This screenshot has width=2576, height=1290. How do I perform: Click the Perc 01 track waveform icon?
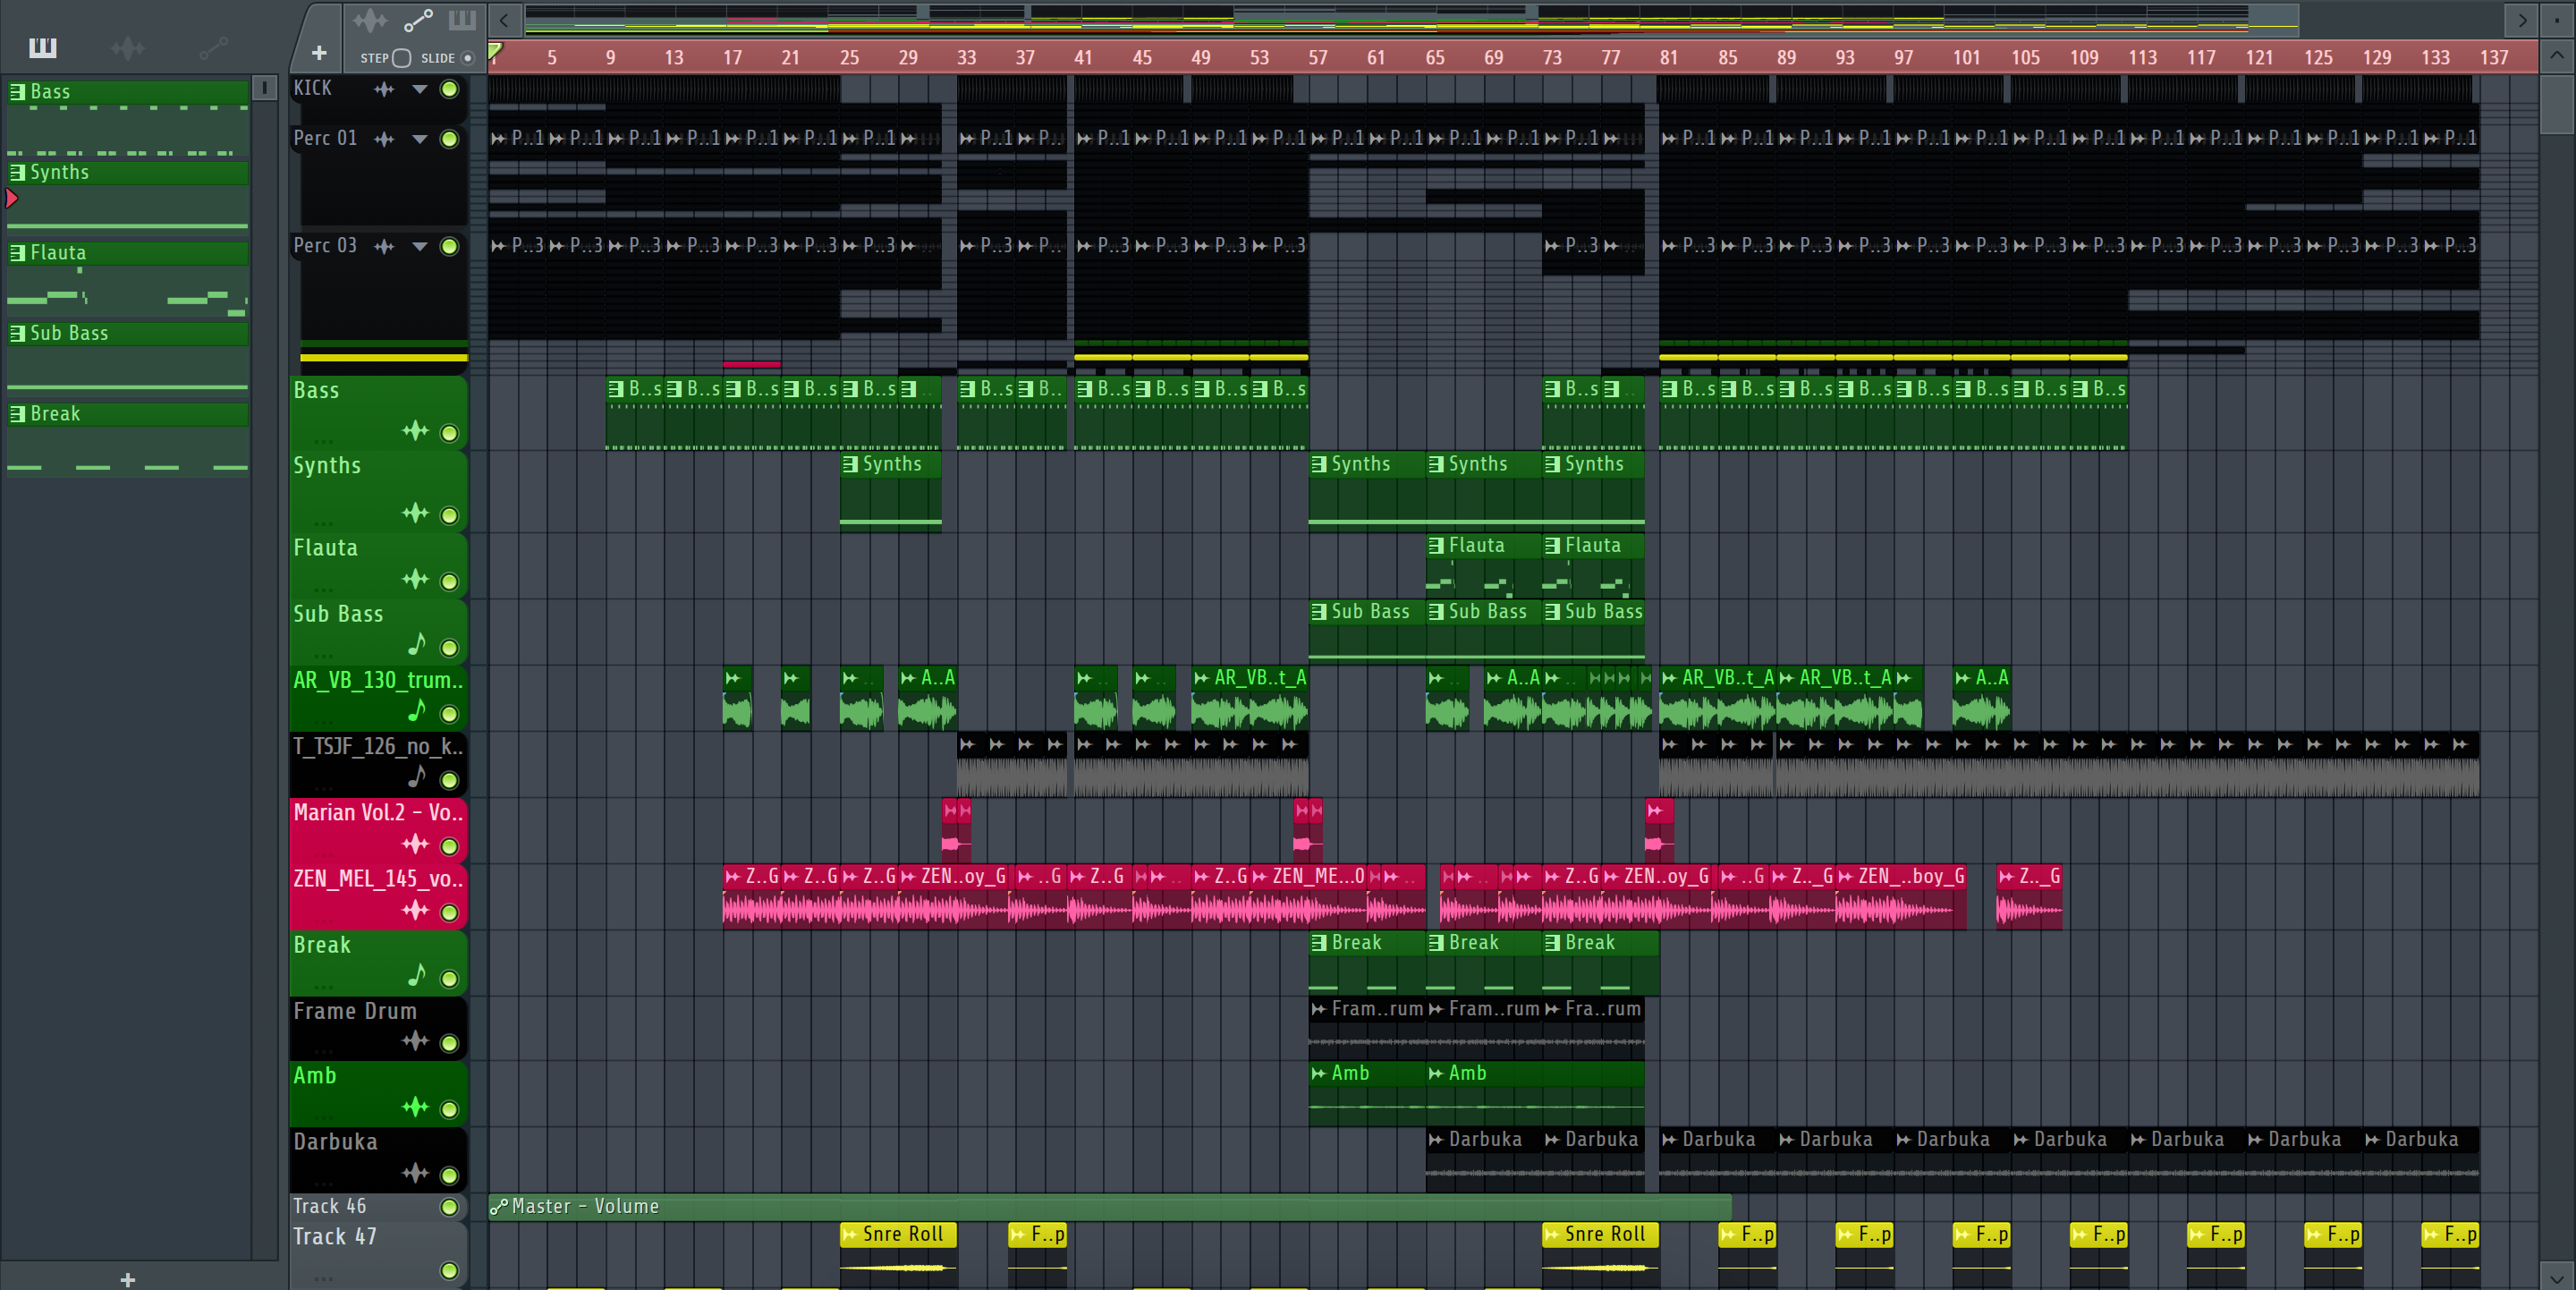click(384, 139)
